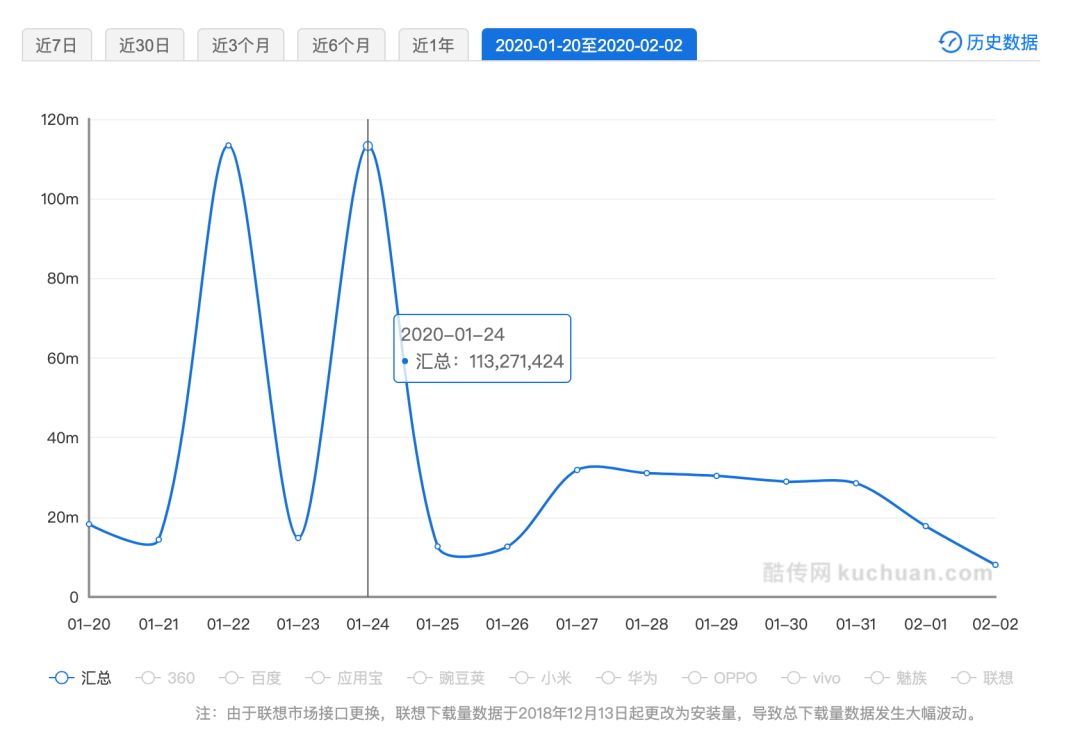Image resolution: width=1080 pixels, height=734 pixels.
Task: Switch to the 近7日 tab
Action: [x=57, y=44]
